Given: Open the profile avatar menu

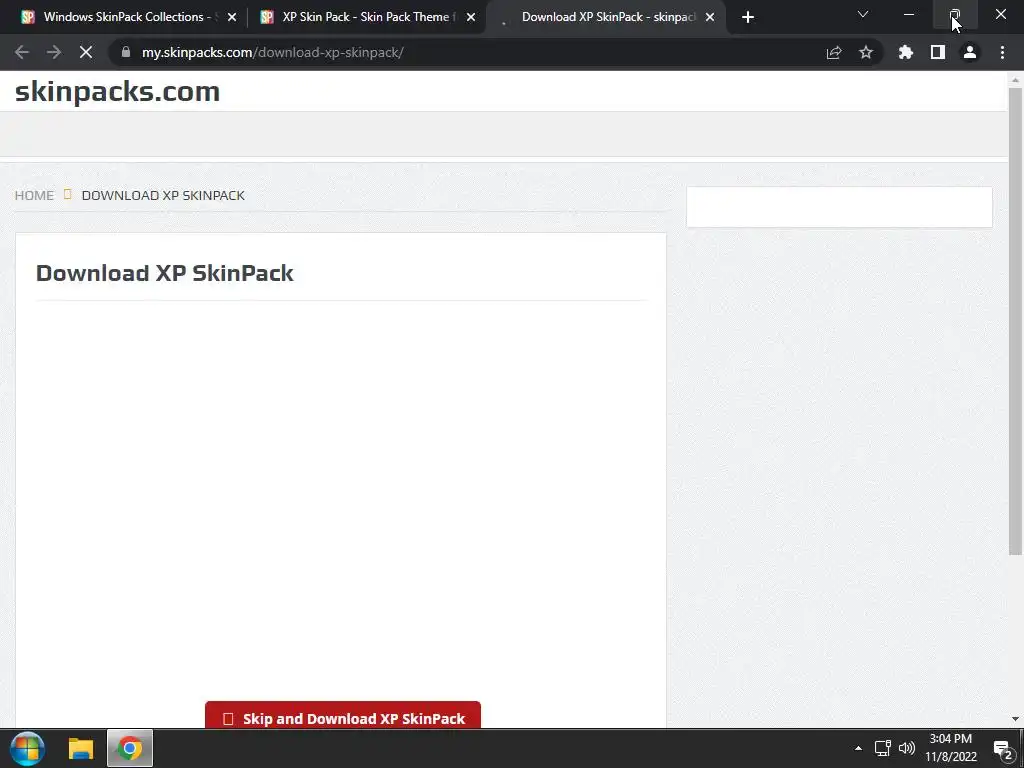Looking at the screenshot, I should coord(970,52).
